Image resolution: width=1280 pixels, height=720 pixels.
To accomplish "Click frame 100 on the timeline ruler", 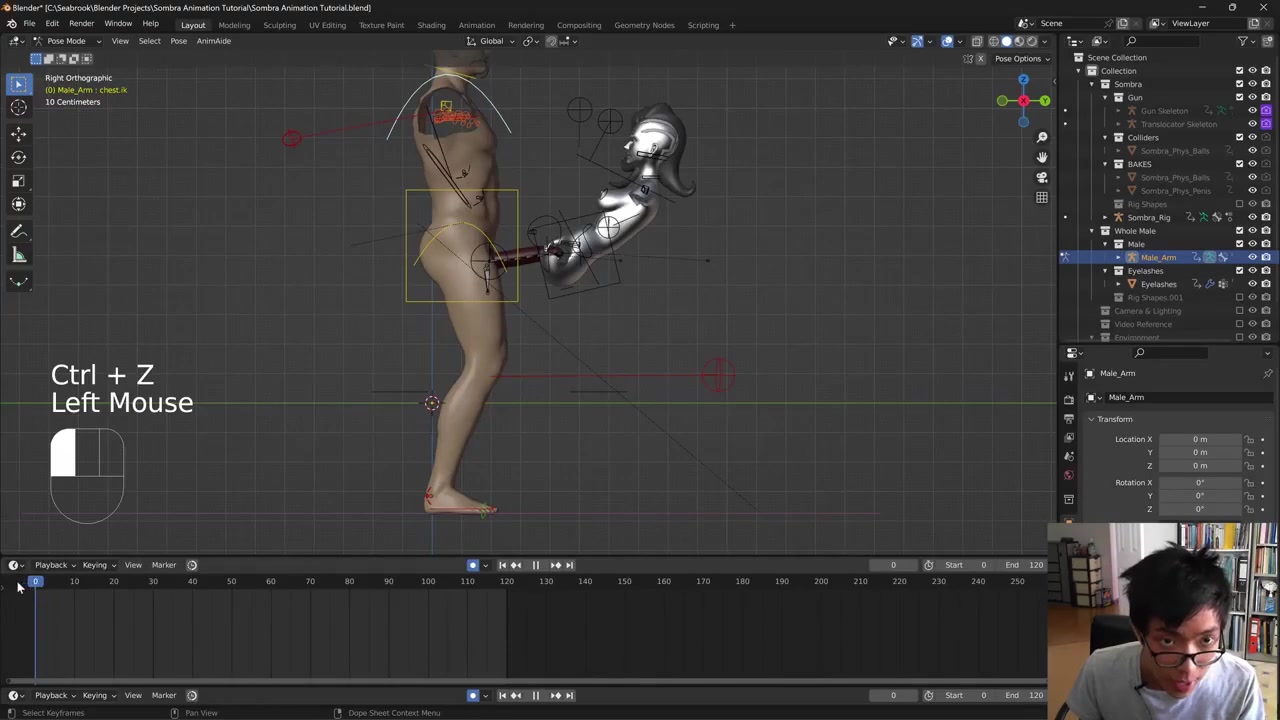I will pos(428,581).
